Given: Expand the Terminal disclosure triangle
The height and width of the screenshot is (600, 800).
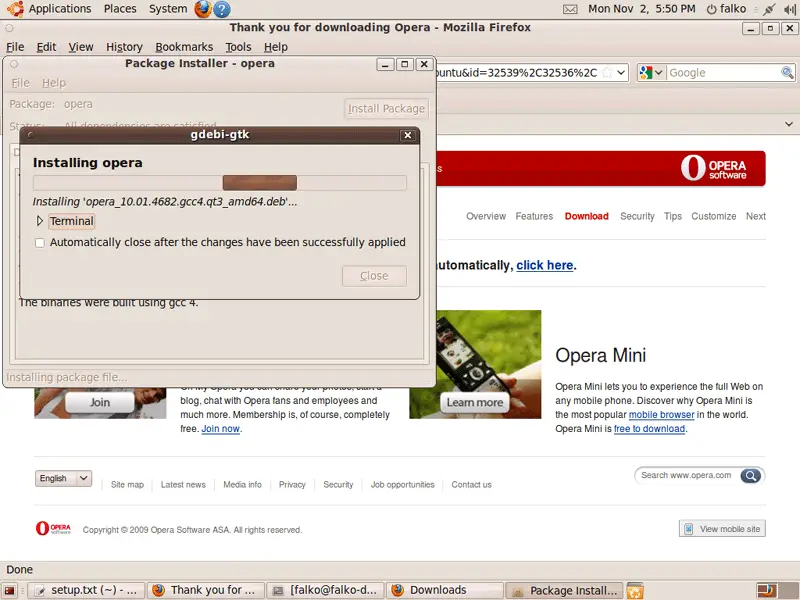Looking at the screenshot, I should (40, 221).
